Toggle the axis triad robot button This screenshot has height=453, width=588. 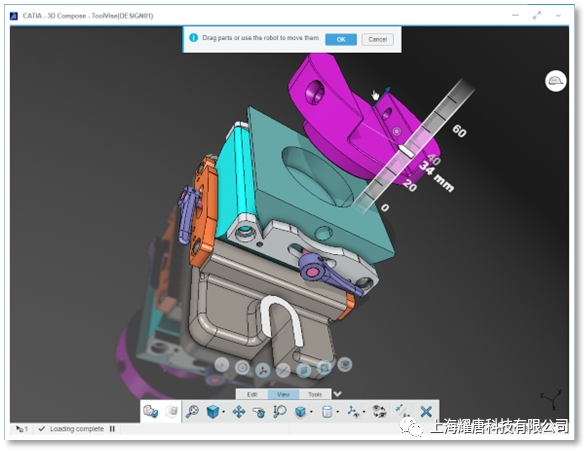[263, 370]
